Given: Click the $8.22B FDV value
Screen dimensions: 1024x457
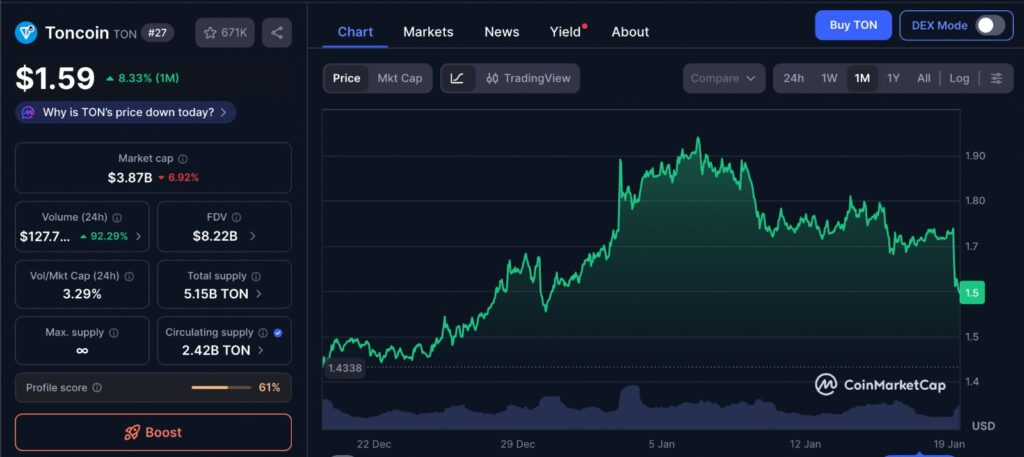Looking at the screenshot, I should (215, 236).
